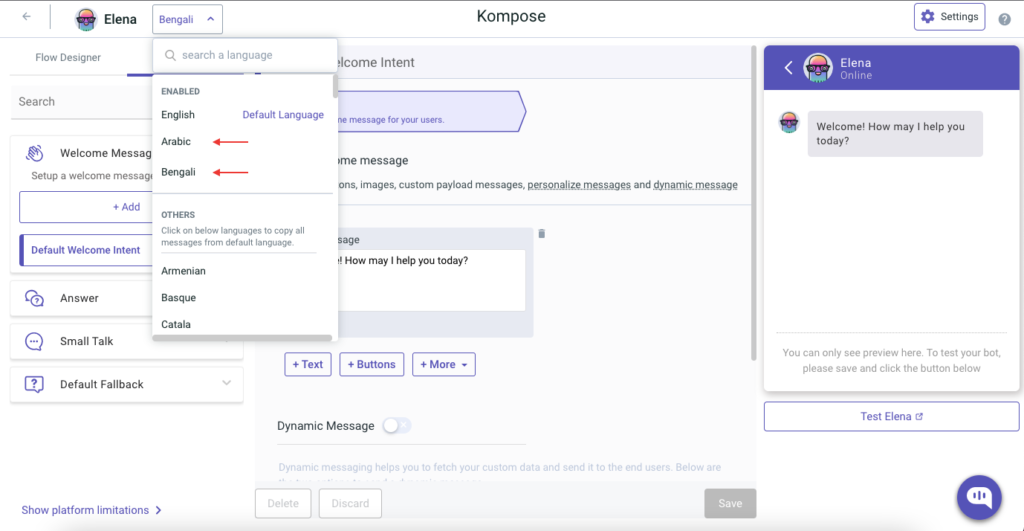The height and width of the screenshot is (531, 1024).
Task: Open the dynamic message link
Action: 696,185
